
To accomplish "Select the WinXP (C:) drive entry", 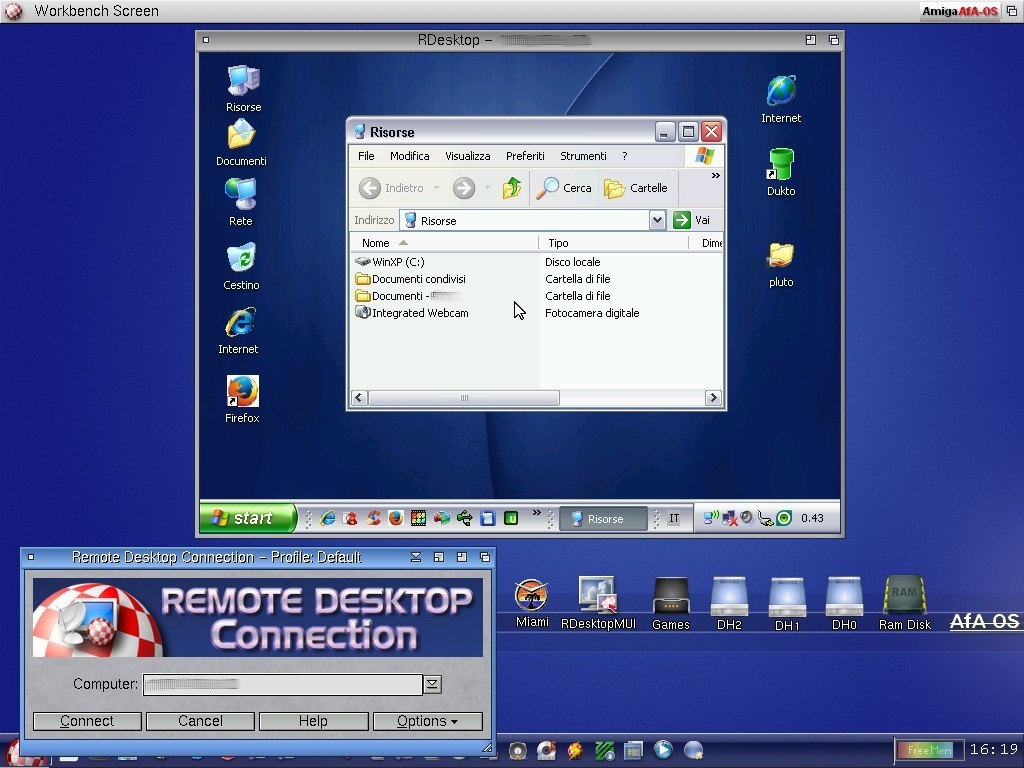I will point(398,262).
